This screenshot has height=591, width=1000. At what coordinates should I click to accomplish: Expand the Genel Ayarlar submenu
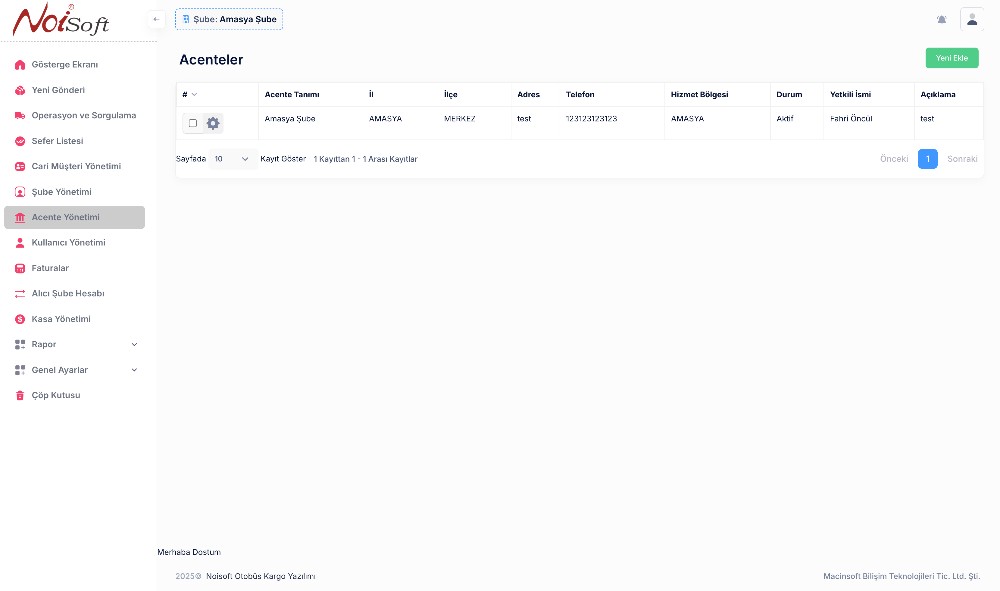coord(134,370)
